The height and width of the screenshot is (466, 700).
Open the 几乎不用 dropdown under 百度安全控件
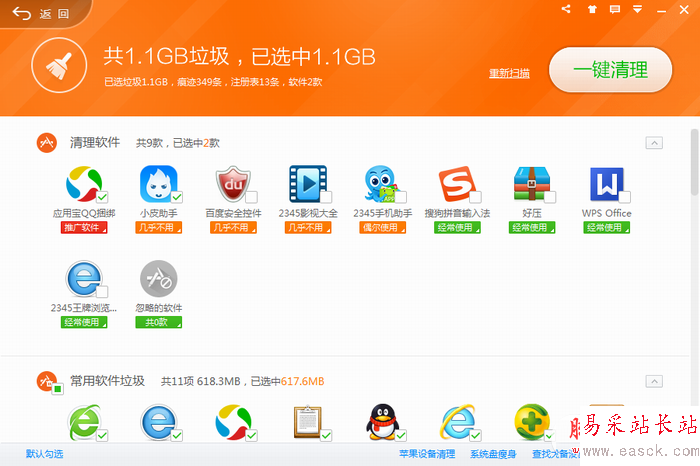233,228
